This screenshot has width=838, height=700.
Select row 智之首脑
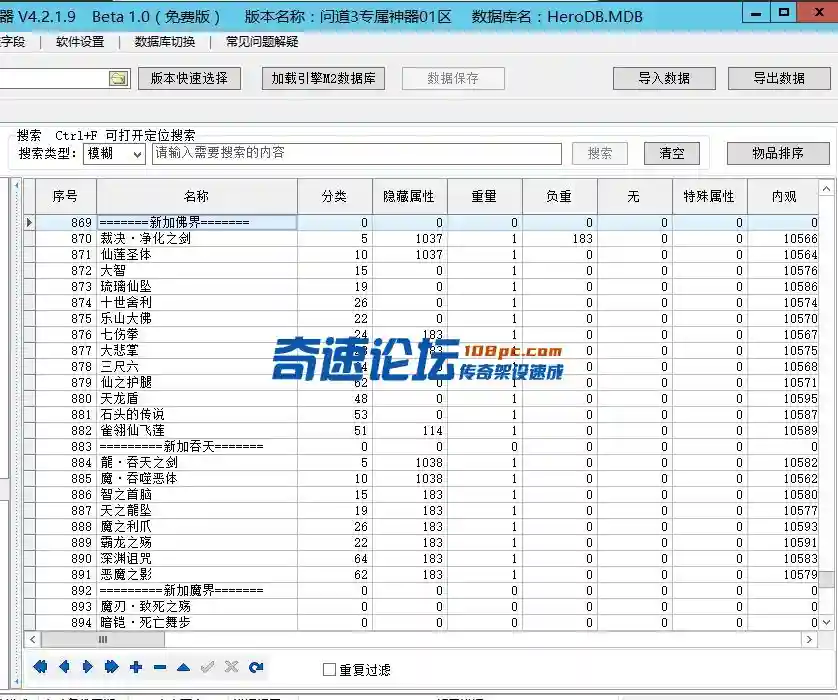coord(421,494)
